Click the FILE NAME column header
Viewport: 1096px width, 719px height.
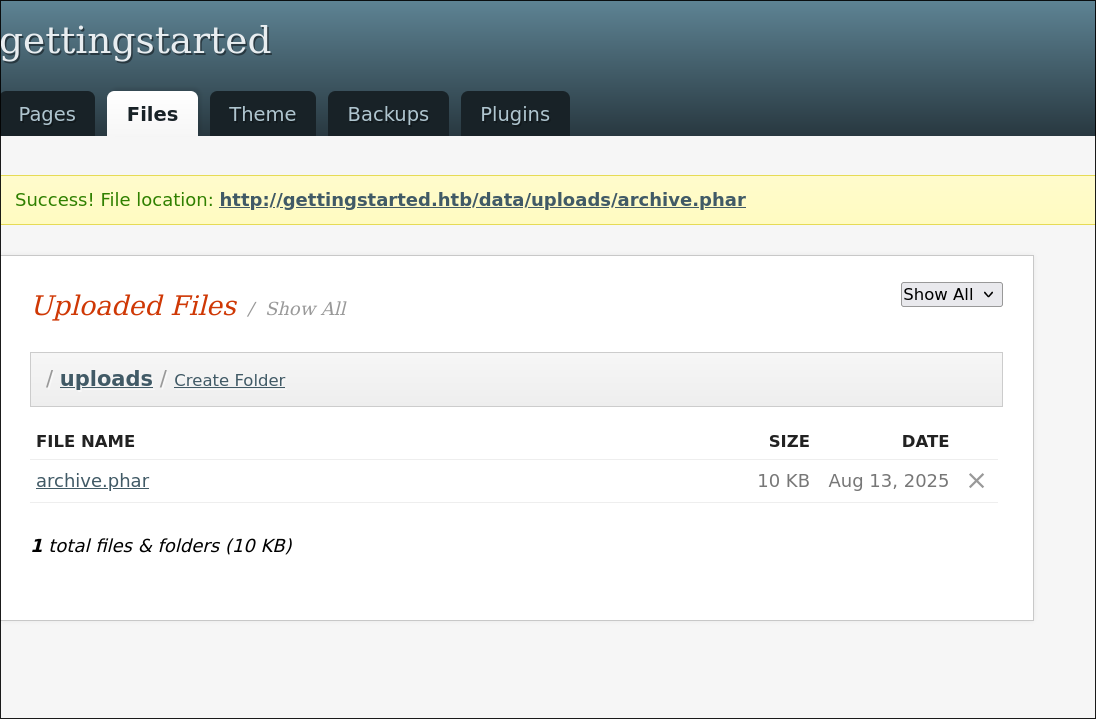85,441
